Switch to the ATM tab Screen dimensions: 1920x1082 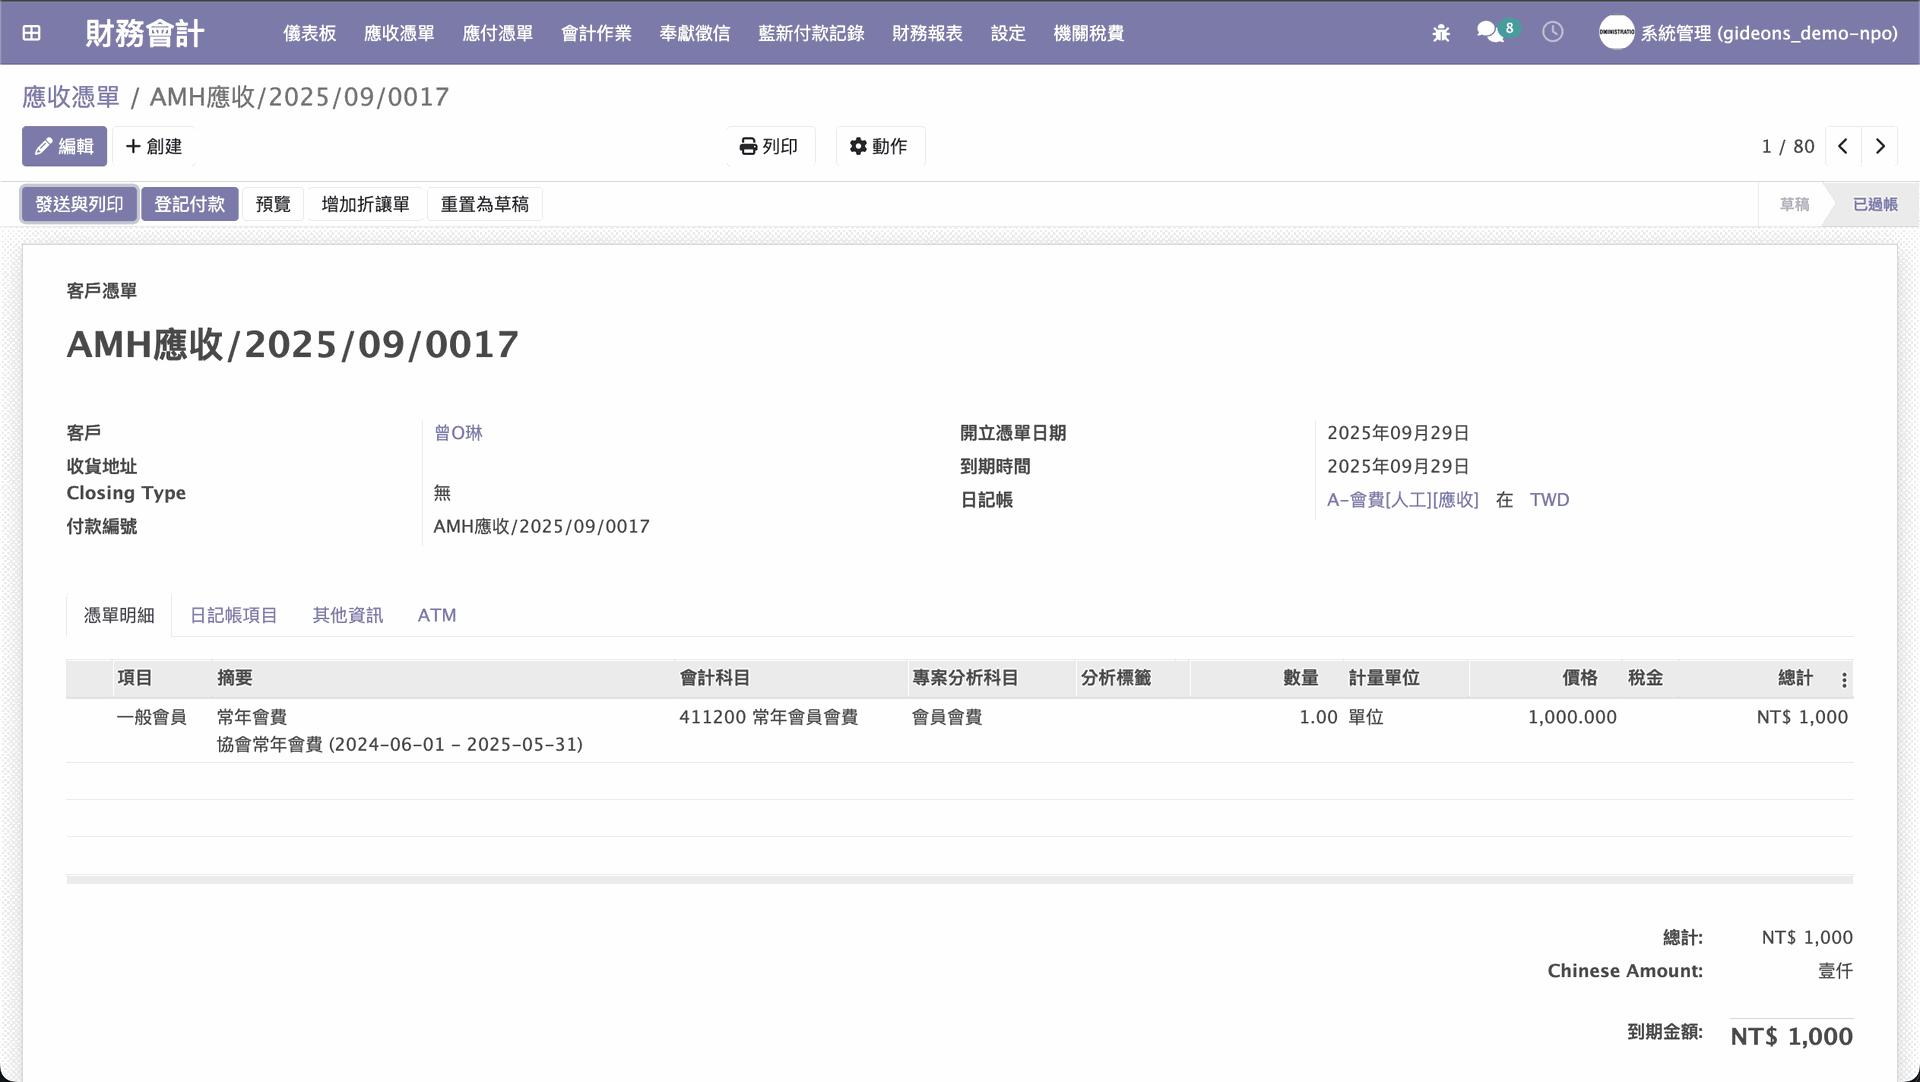click(437, 615)
